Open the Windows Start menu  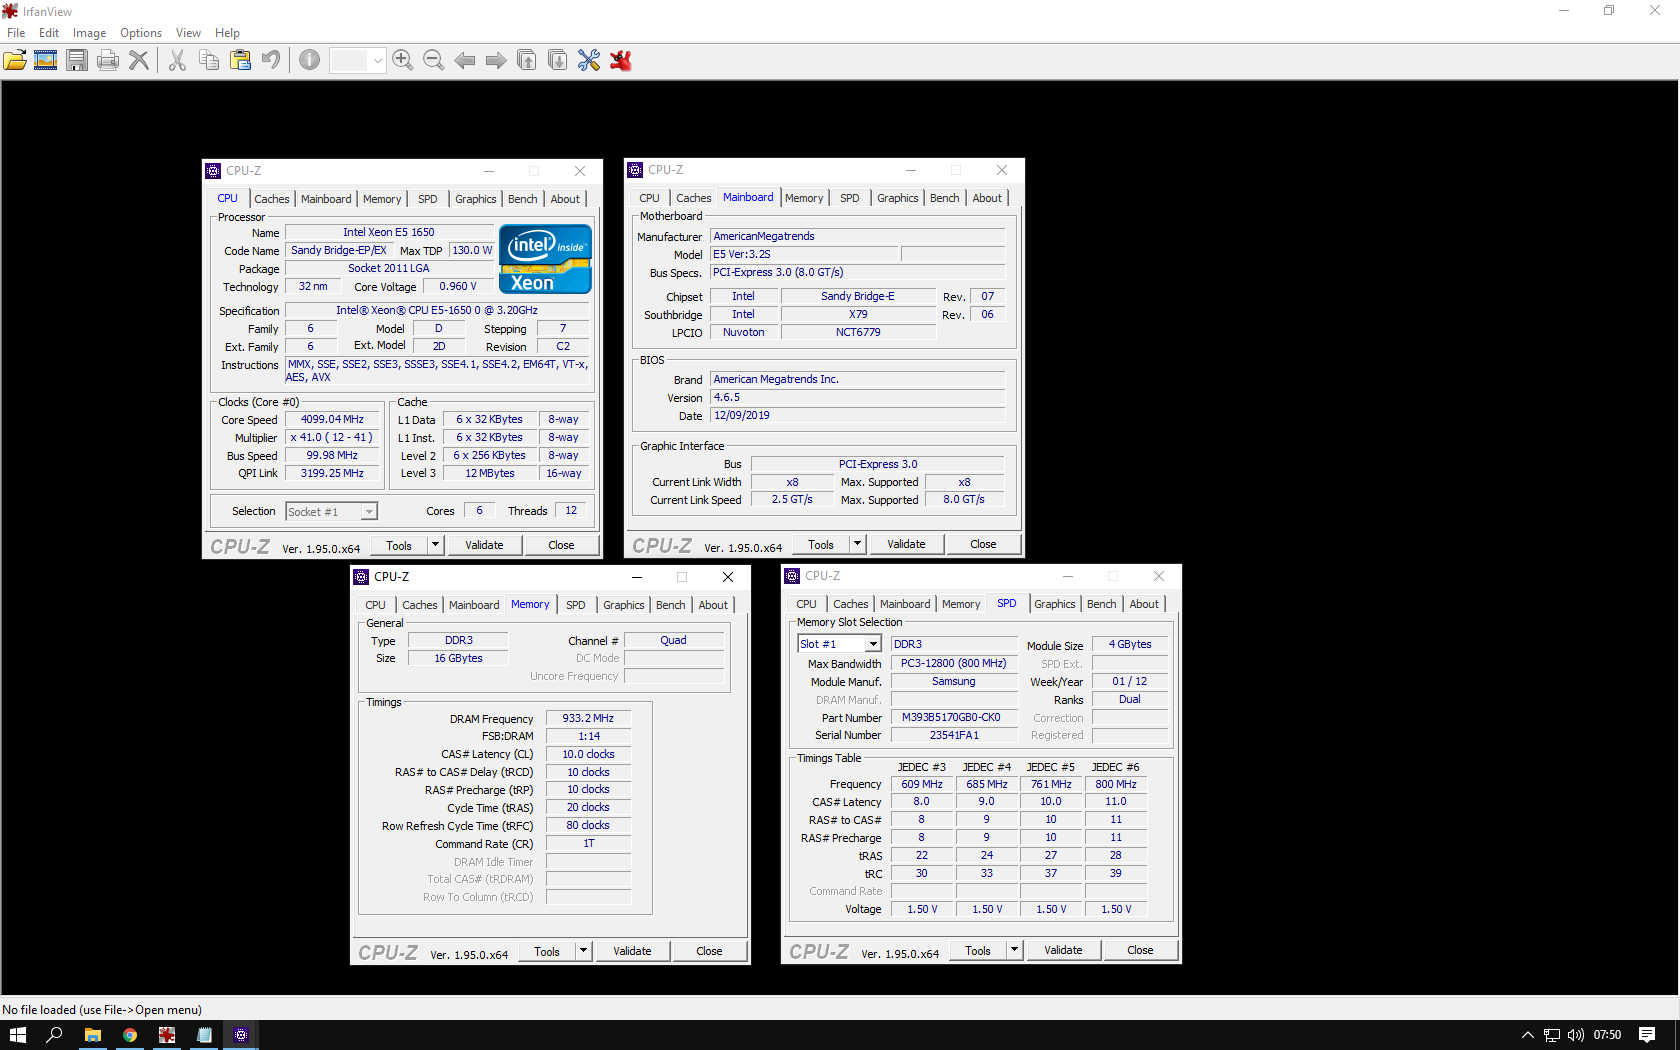(x=17, y=1035)
